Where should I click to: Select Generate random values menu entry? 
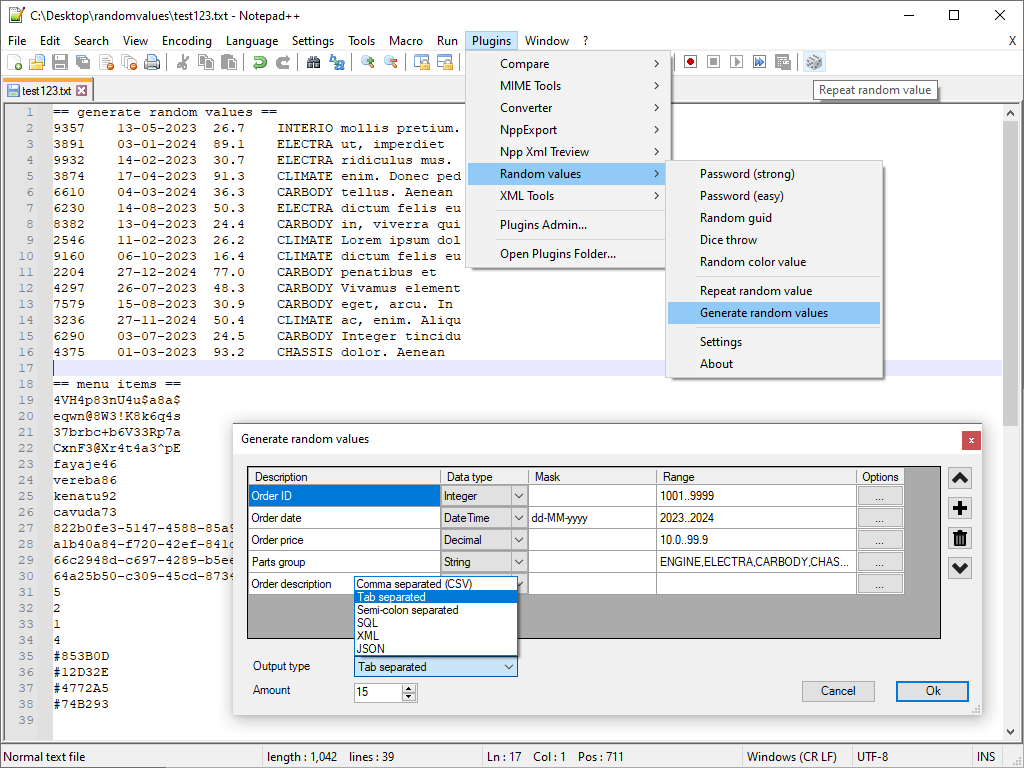point(763,313)
